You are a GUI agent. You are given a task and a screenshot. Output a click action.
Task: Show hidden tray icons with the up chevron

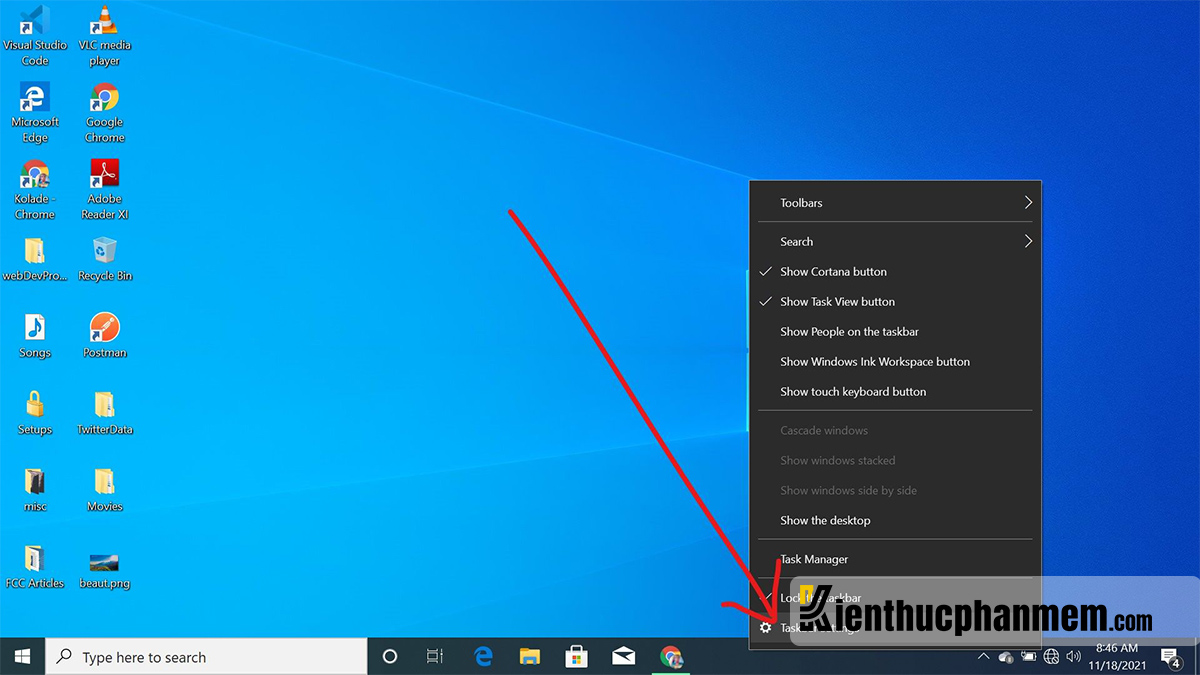(983, 657)
